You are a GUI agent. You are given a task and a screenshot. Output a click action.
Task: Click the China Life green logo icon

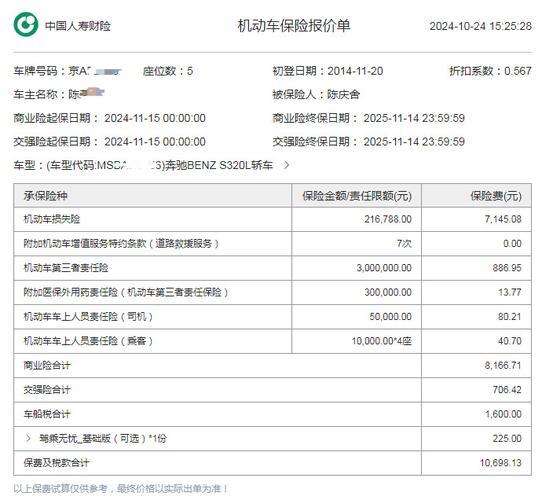[26, 24]
